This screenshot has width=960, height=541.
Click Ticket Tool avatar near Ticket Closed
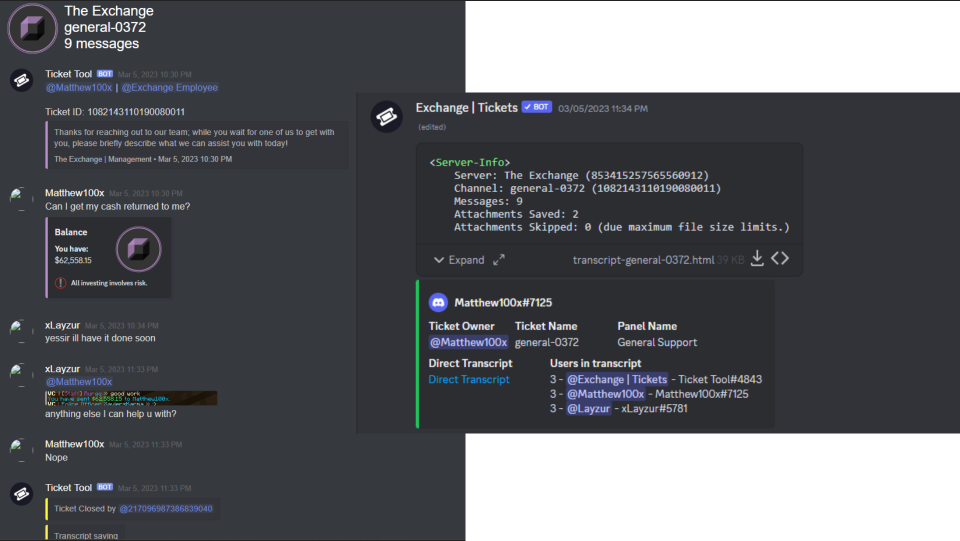point(21,494)
